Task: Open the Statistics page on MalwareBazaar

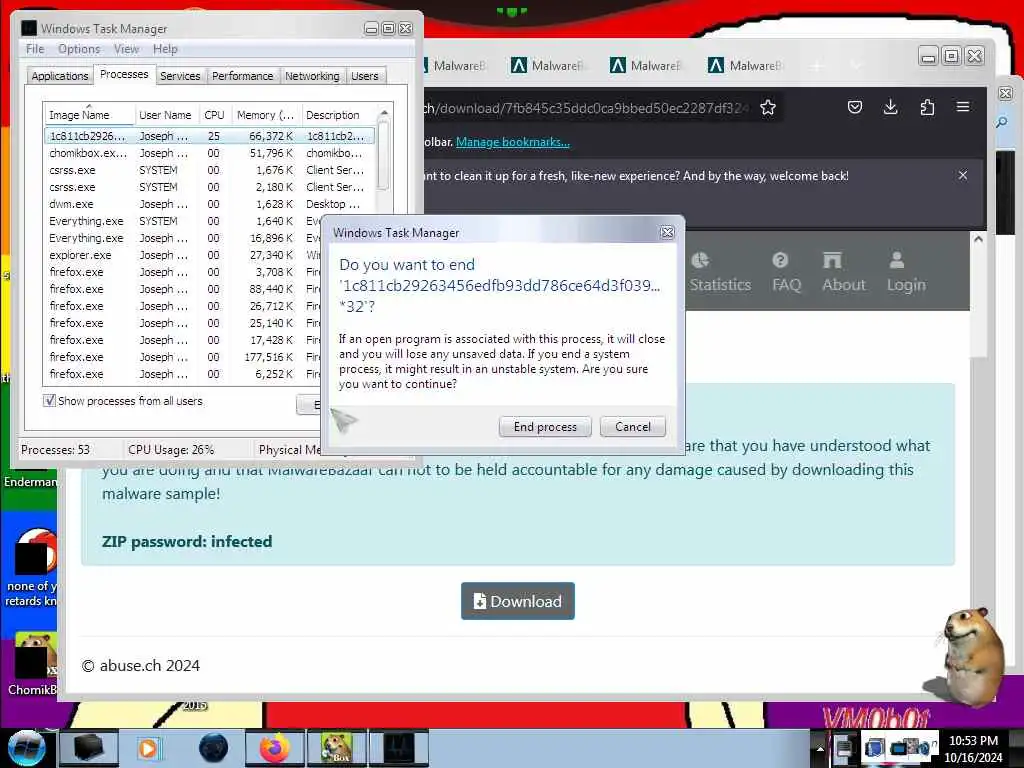Action: point(720,272)
